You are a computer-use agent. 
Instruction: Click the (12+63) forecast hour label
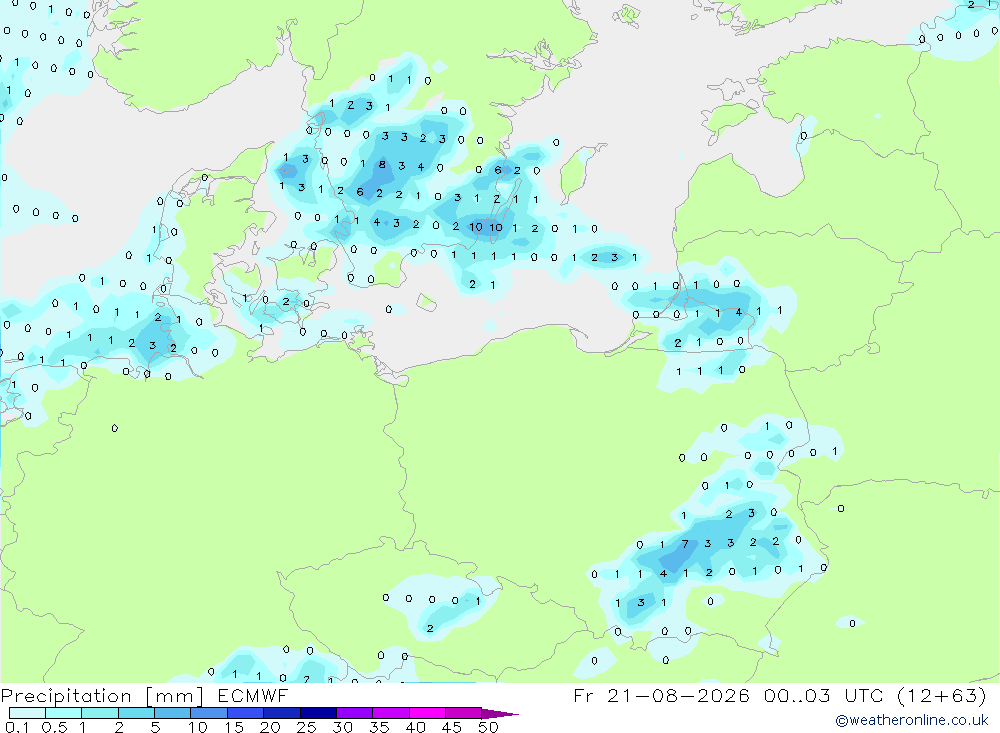click(941, 695)
